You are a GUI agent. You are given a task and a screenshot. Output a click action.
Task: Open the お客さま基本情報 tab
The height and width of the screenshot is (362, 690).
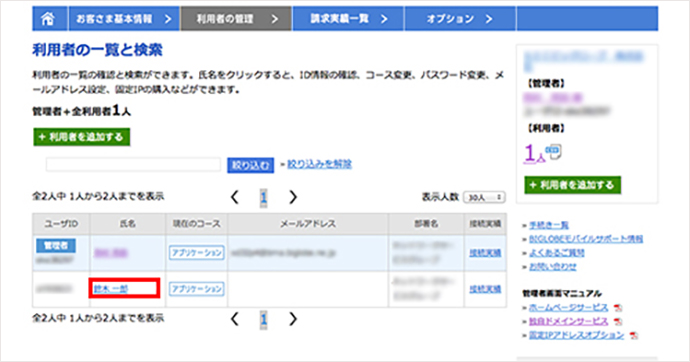click(124, 18)
